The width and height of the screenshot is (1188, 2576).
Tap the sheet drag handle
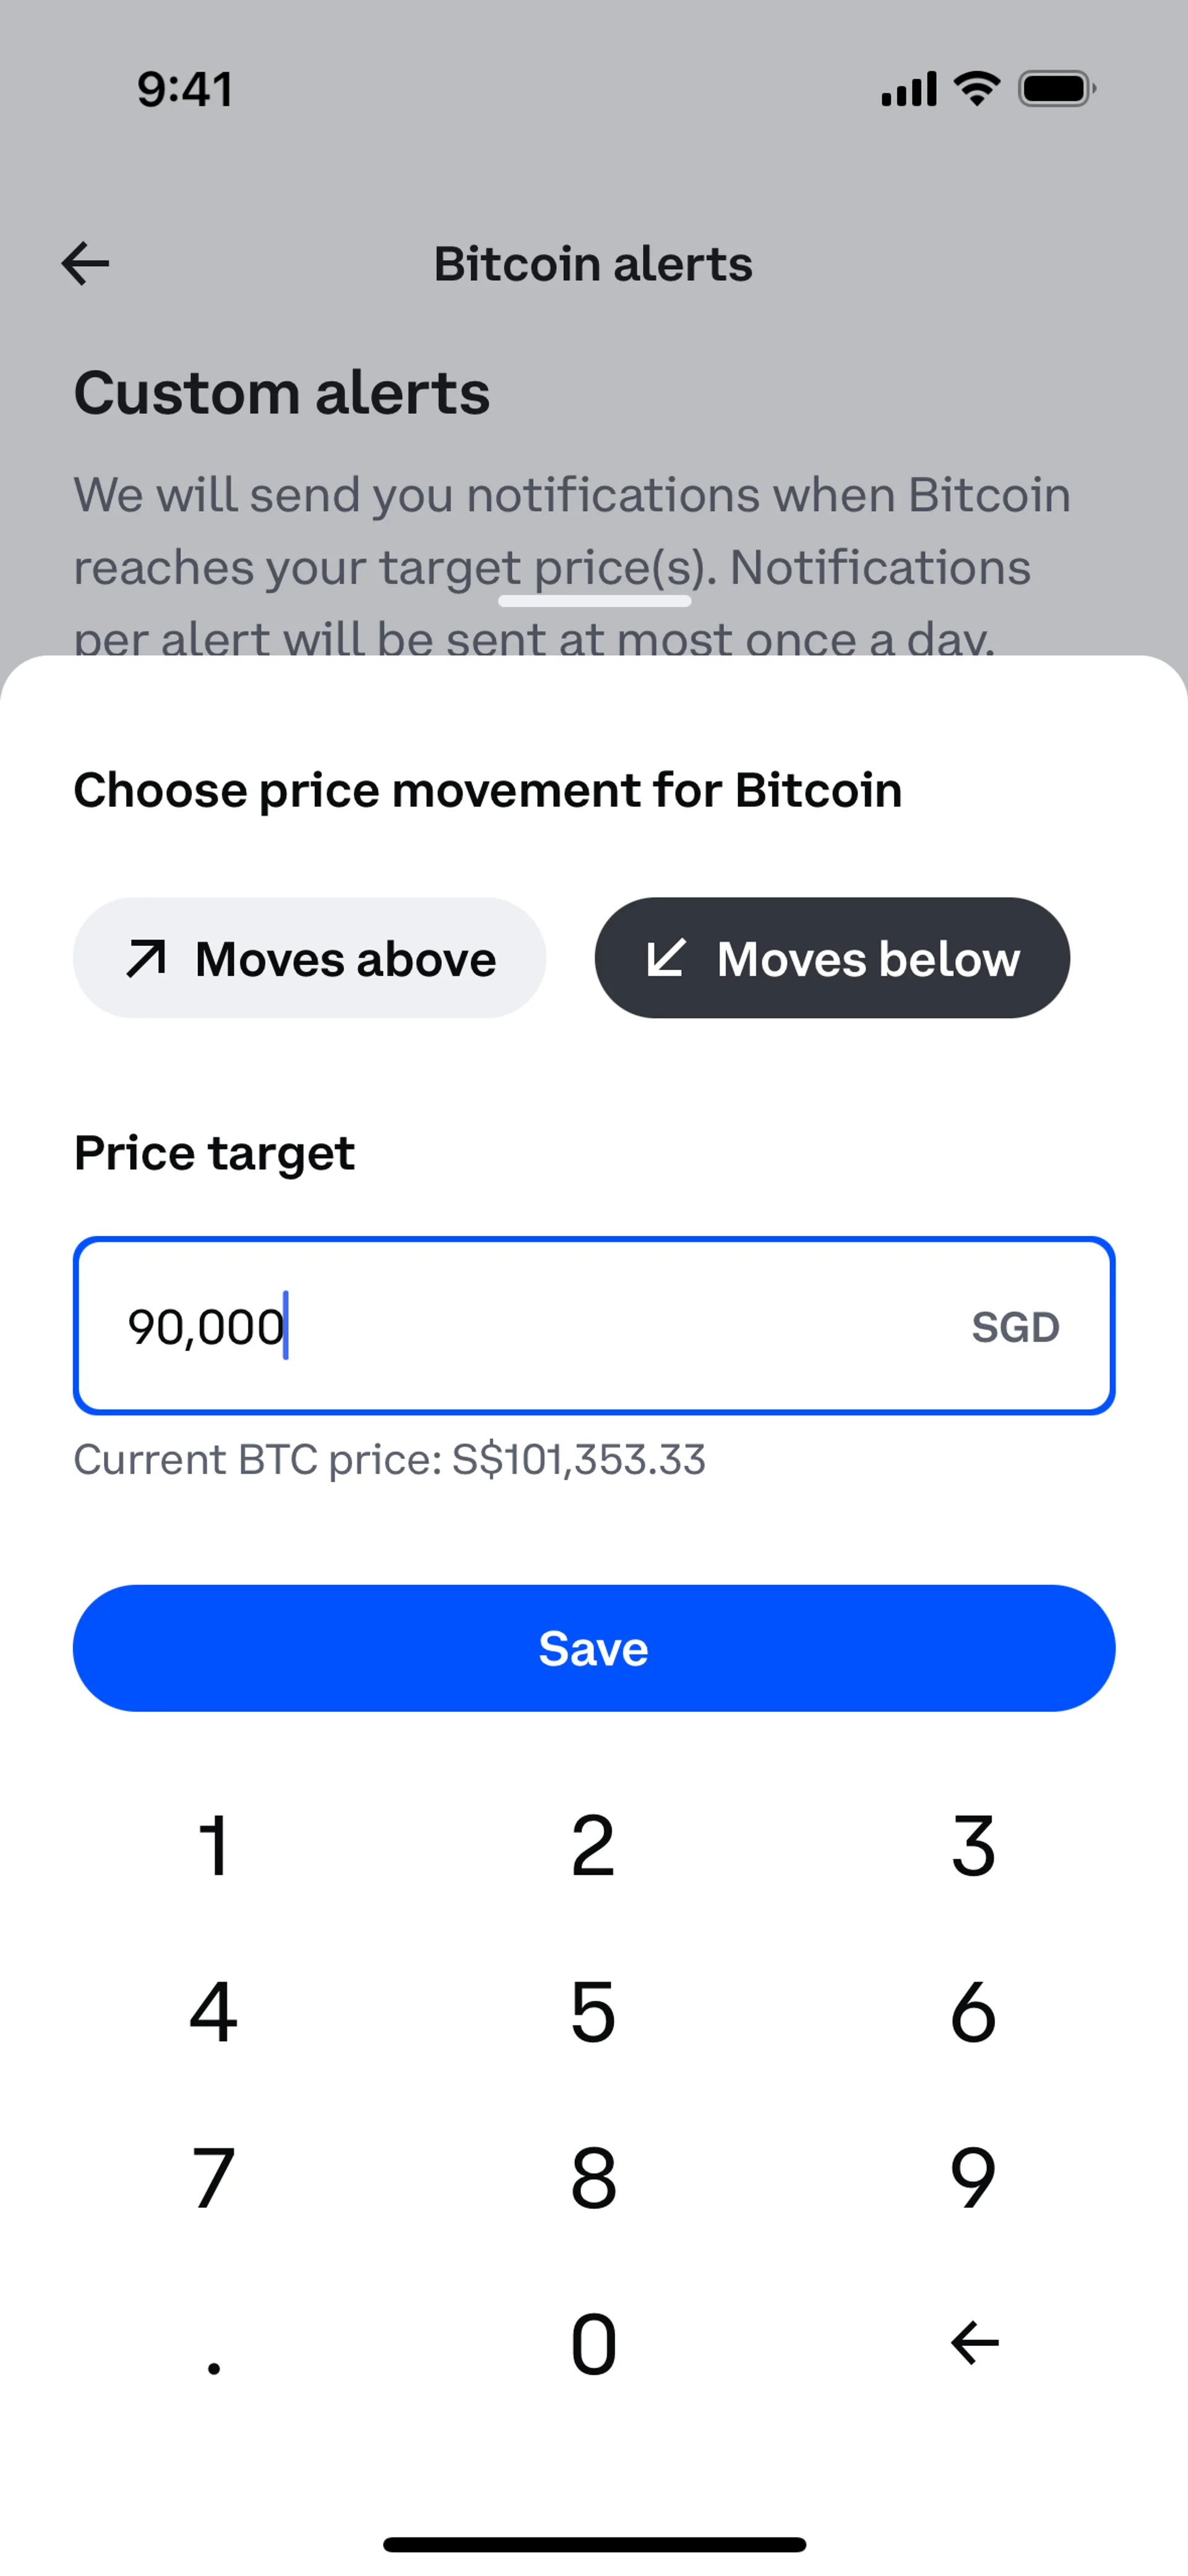click(x=594, y=601)
